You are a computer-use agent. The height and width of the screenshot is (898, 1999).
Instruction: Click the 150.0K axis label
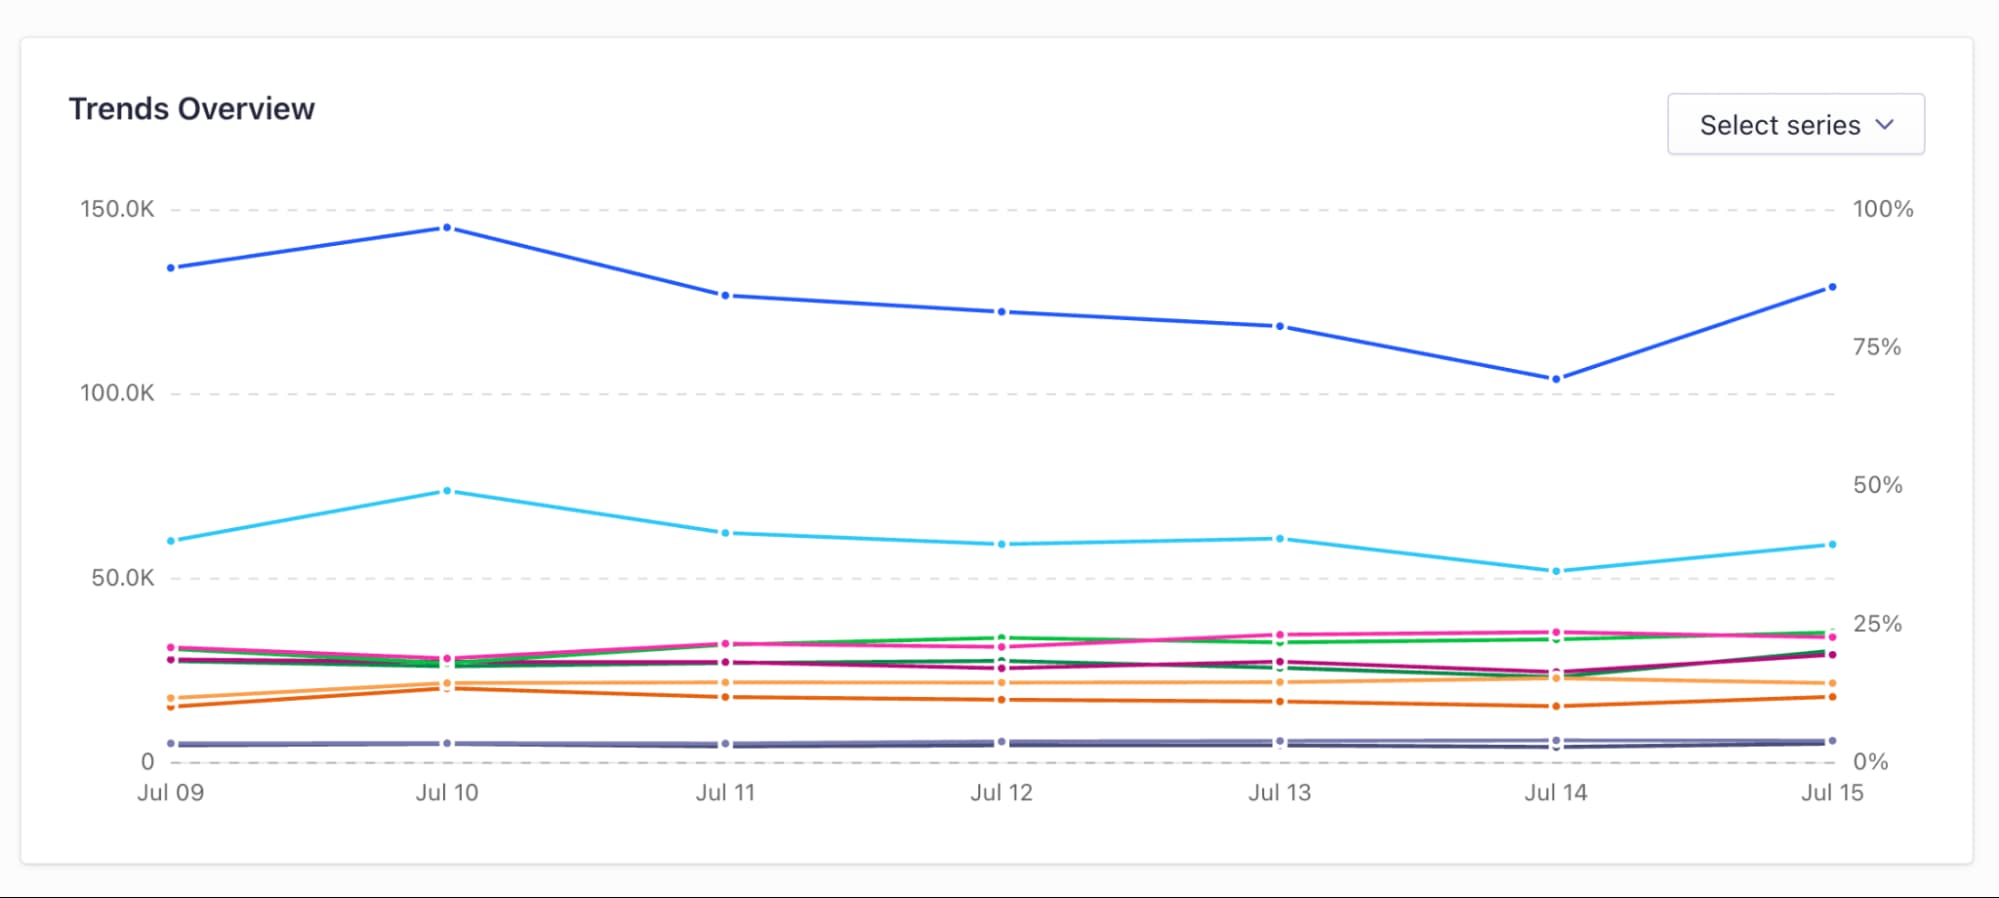pos(117,209)
